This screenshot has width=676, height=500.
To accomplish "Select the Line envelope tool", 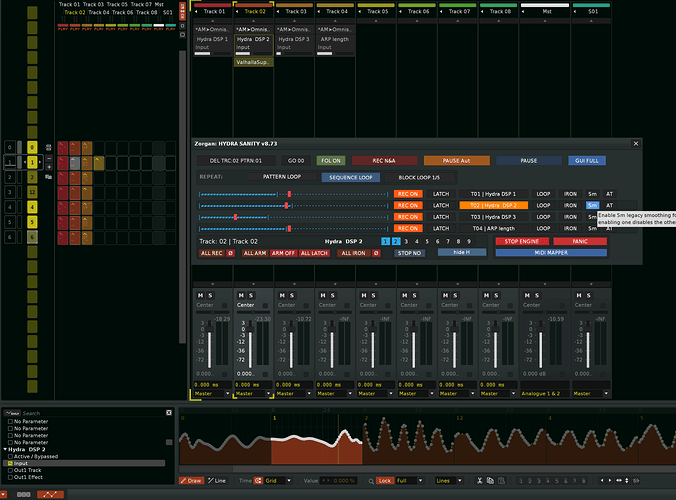I will (x=217, y=481).
